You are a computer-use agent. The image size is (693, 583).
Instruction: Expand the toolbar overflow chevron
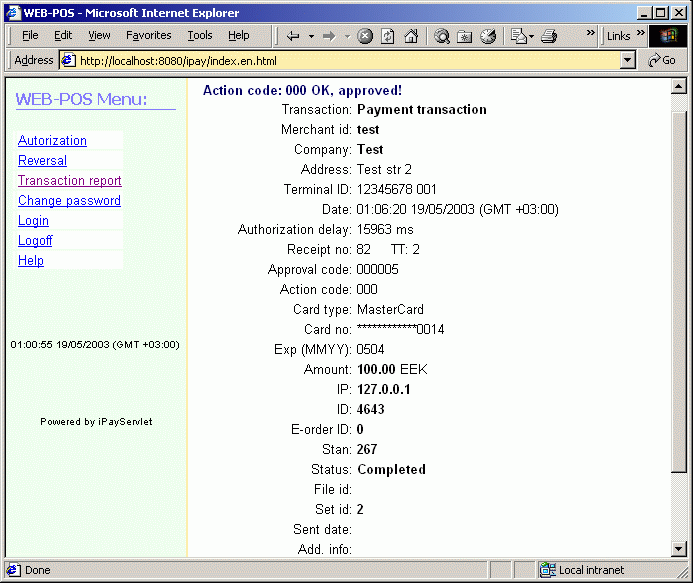(x=590, y=33)
